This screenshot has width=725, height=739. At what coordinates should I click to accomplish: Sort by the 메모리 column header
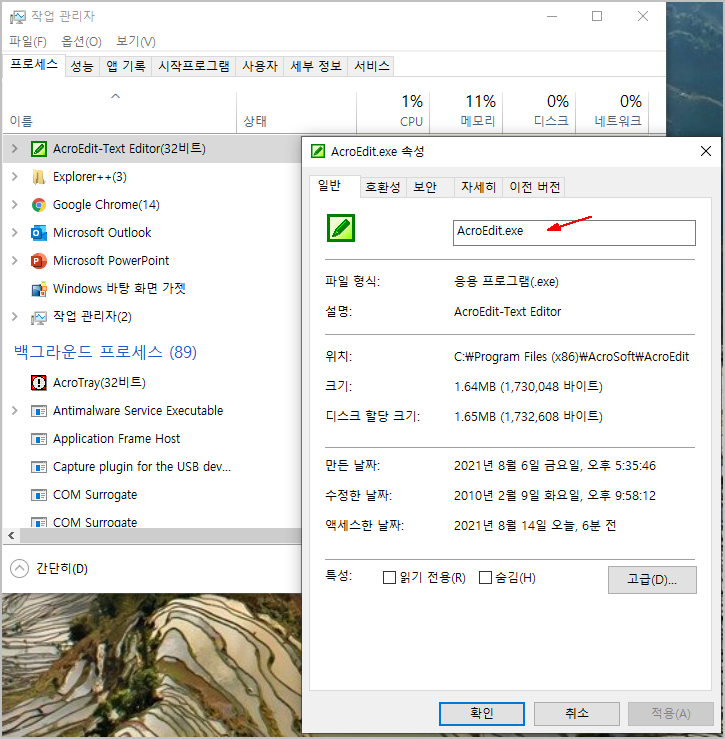point(466,112)
